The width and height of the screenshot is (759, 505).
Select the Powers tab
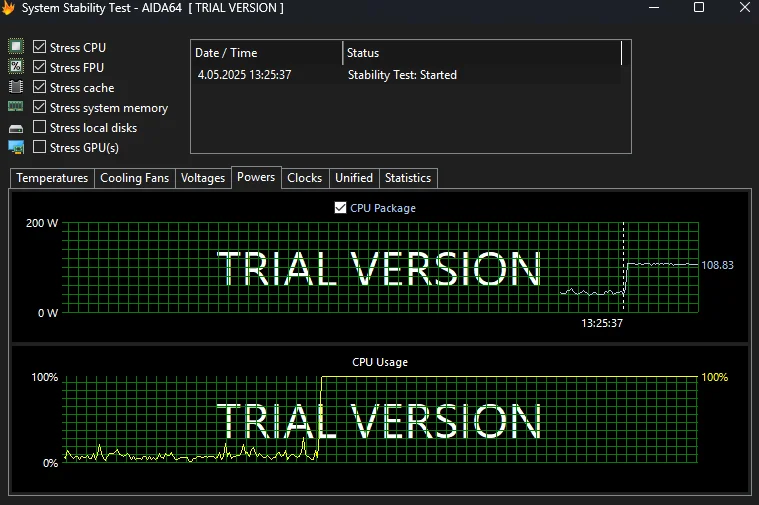tap(256, 177)
